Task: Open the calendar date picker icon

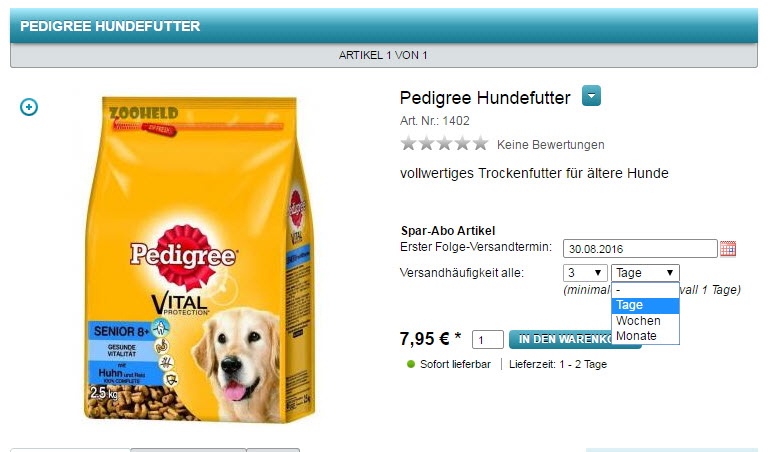Action: pos(728,249)
